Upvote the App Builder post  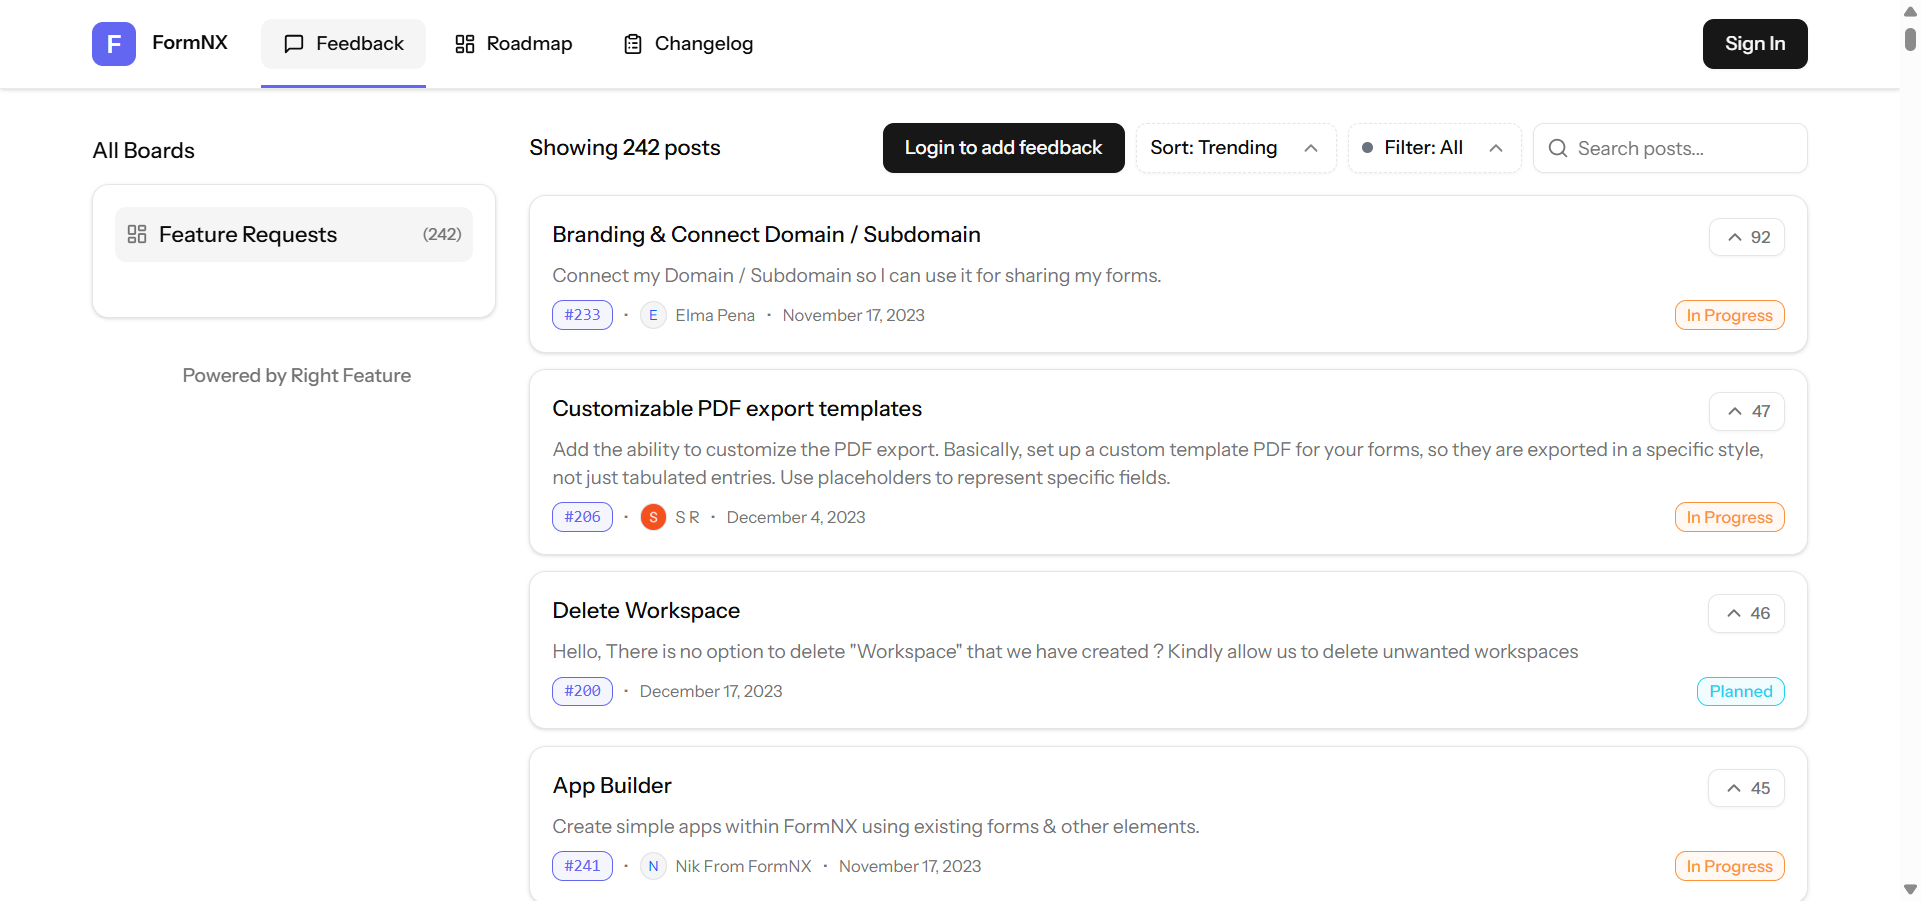[1746, 789]
